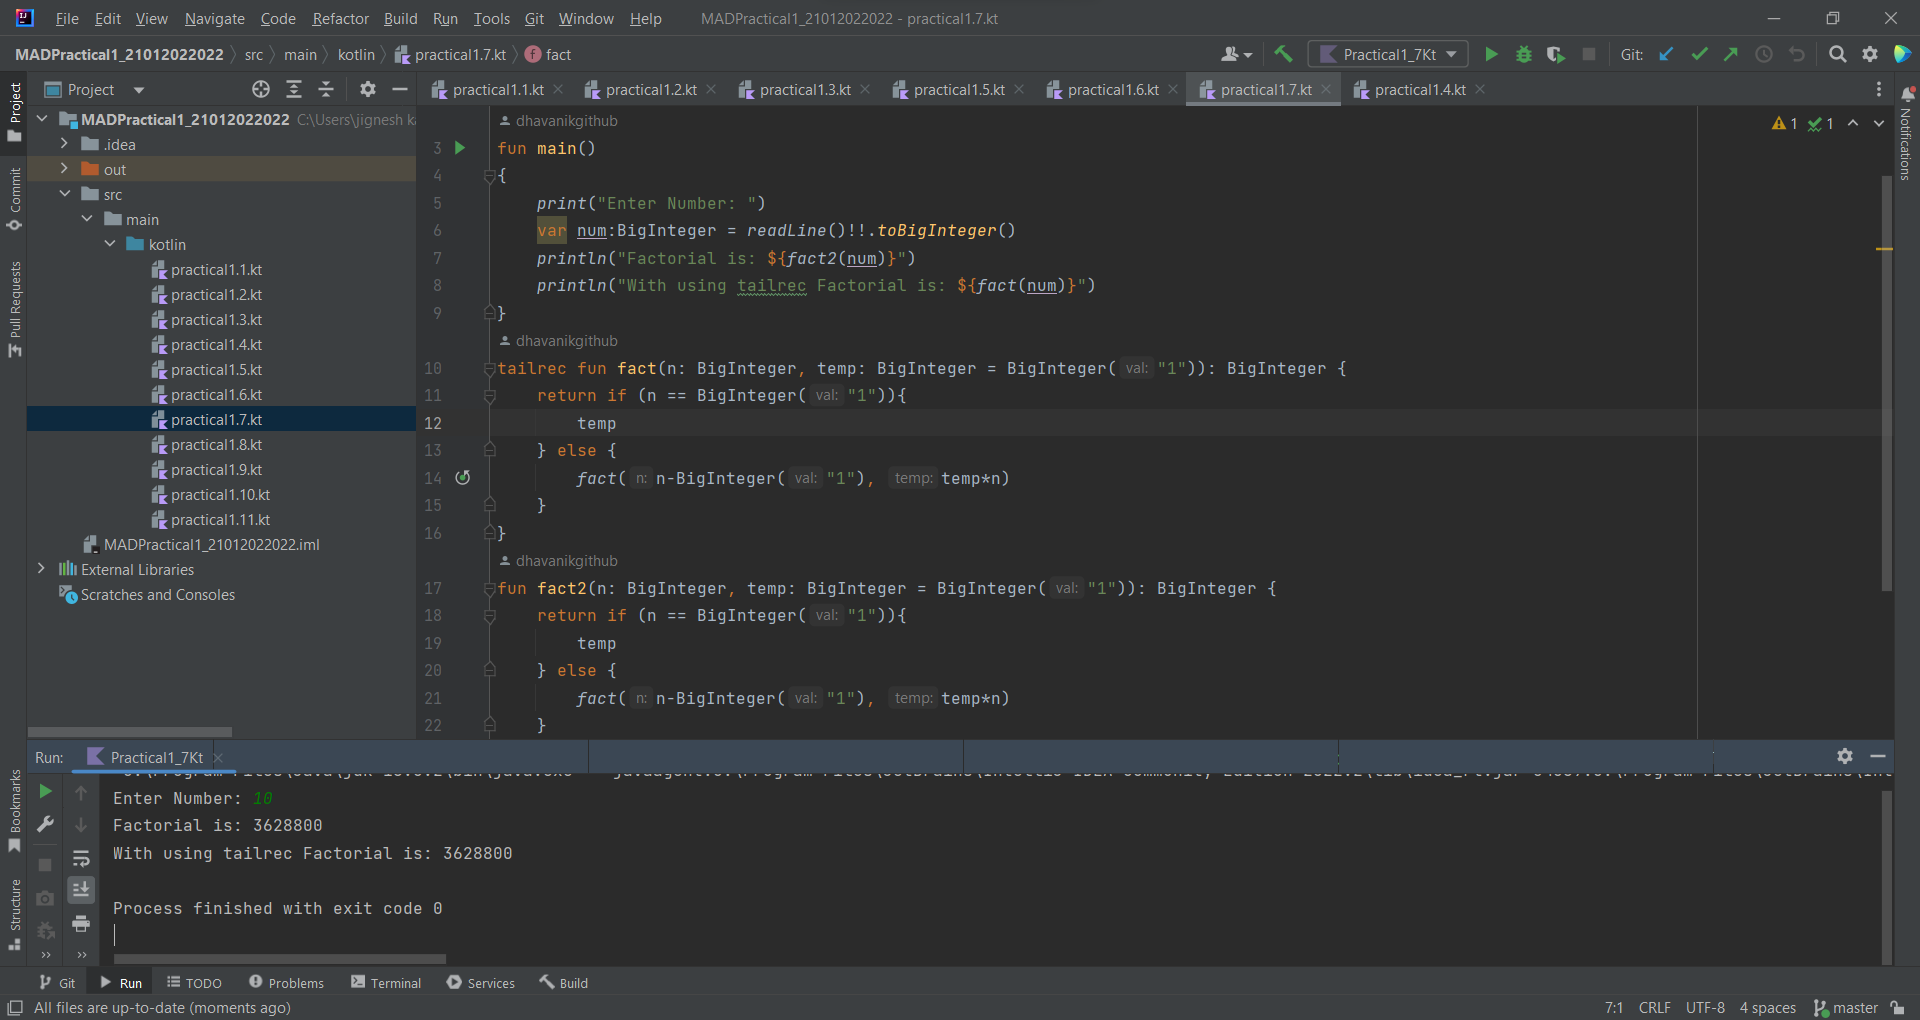Open the master branch popup in status bar

[x=1853, y=1008]
